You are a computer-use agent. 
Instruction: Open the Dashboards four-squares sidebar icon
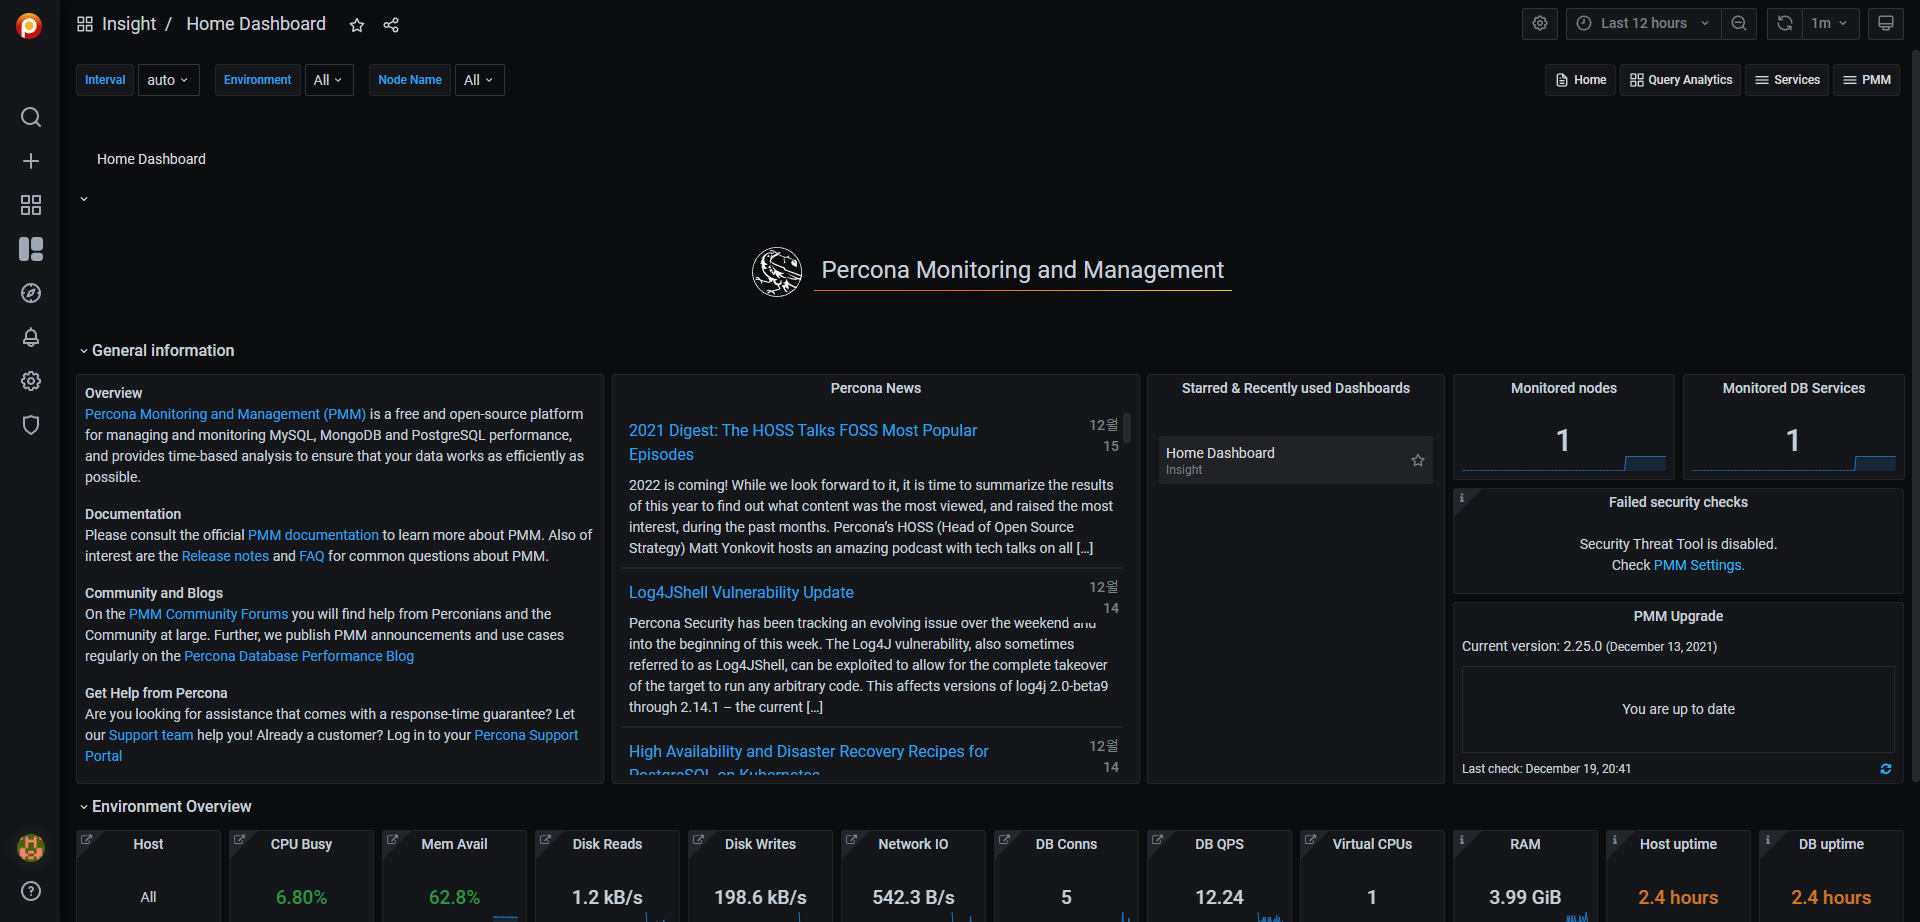pyautogui.click(x=31, y=205)
